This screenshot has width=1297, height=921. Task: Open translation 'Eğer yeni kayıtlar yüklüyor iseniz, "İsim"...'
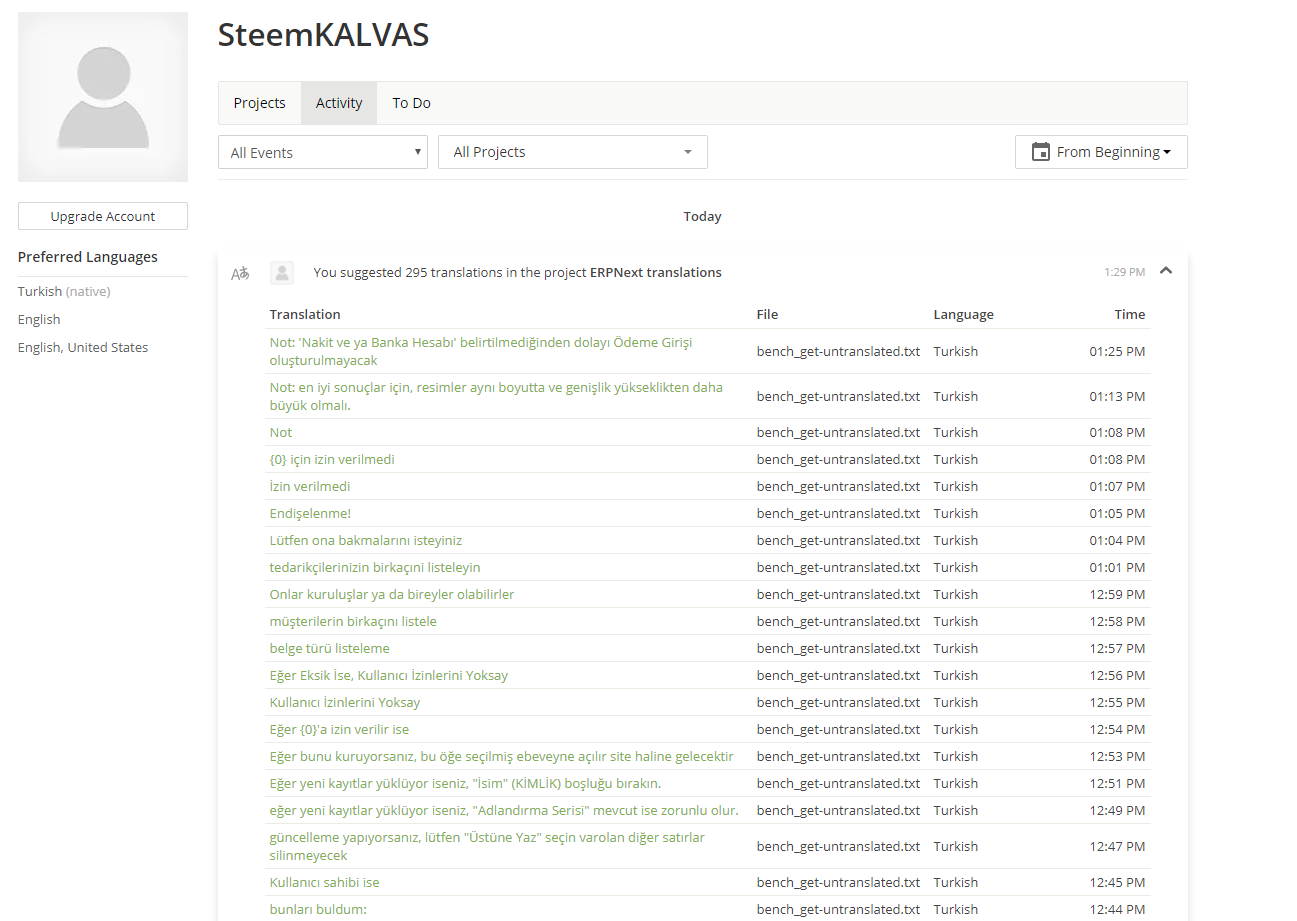(x=465, y=783)
